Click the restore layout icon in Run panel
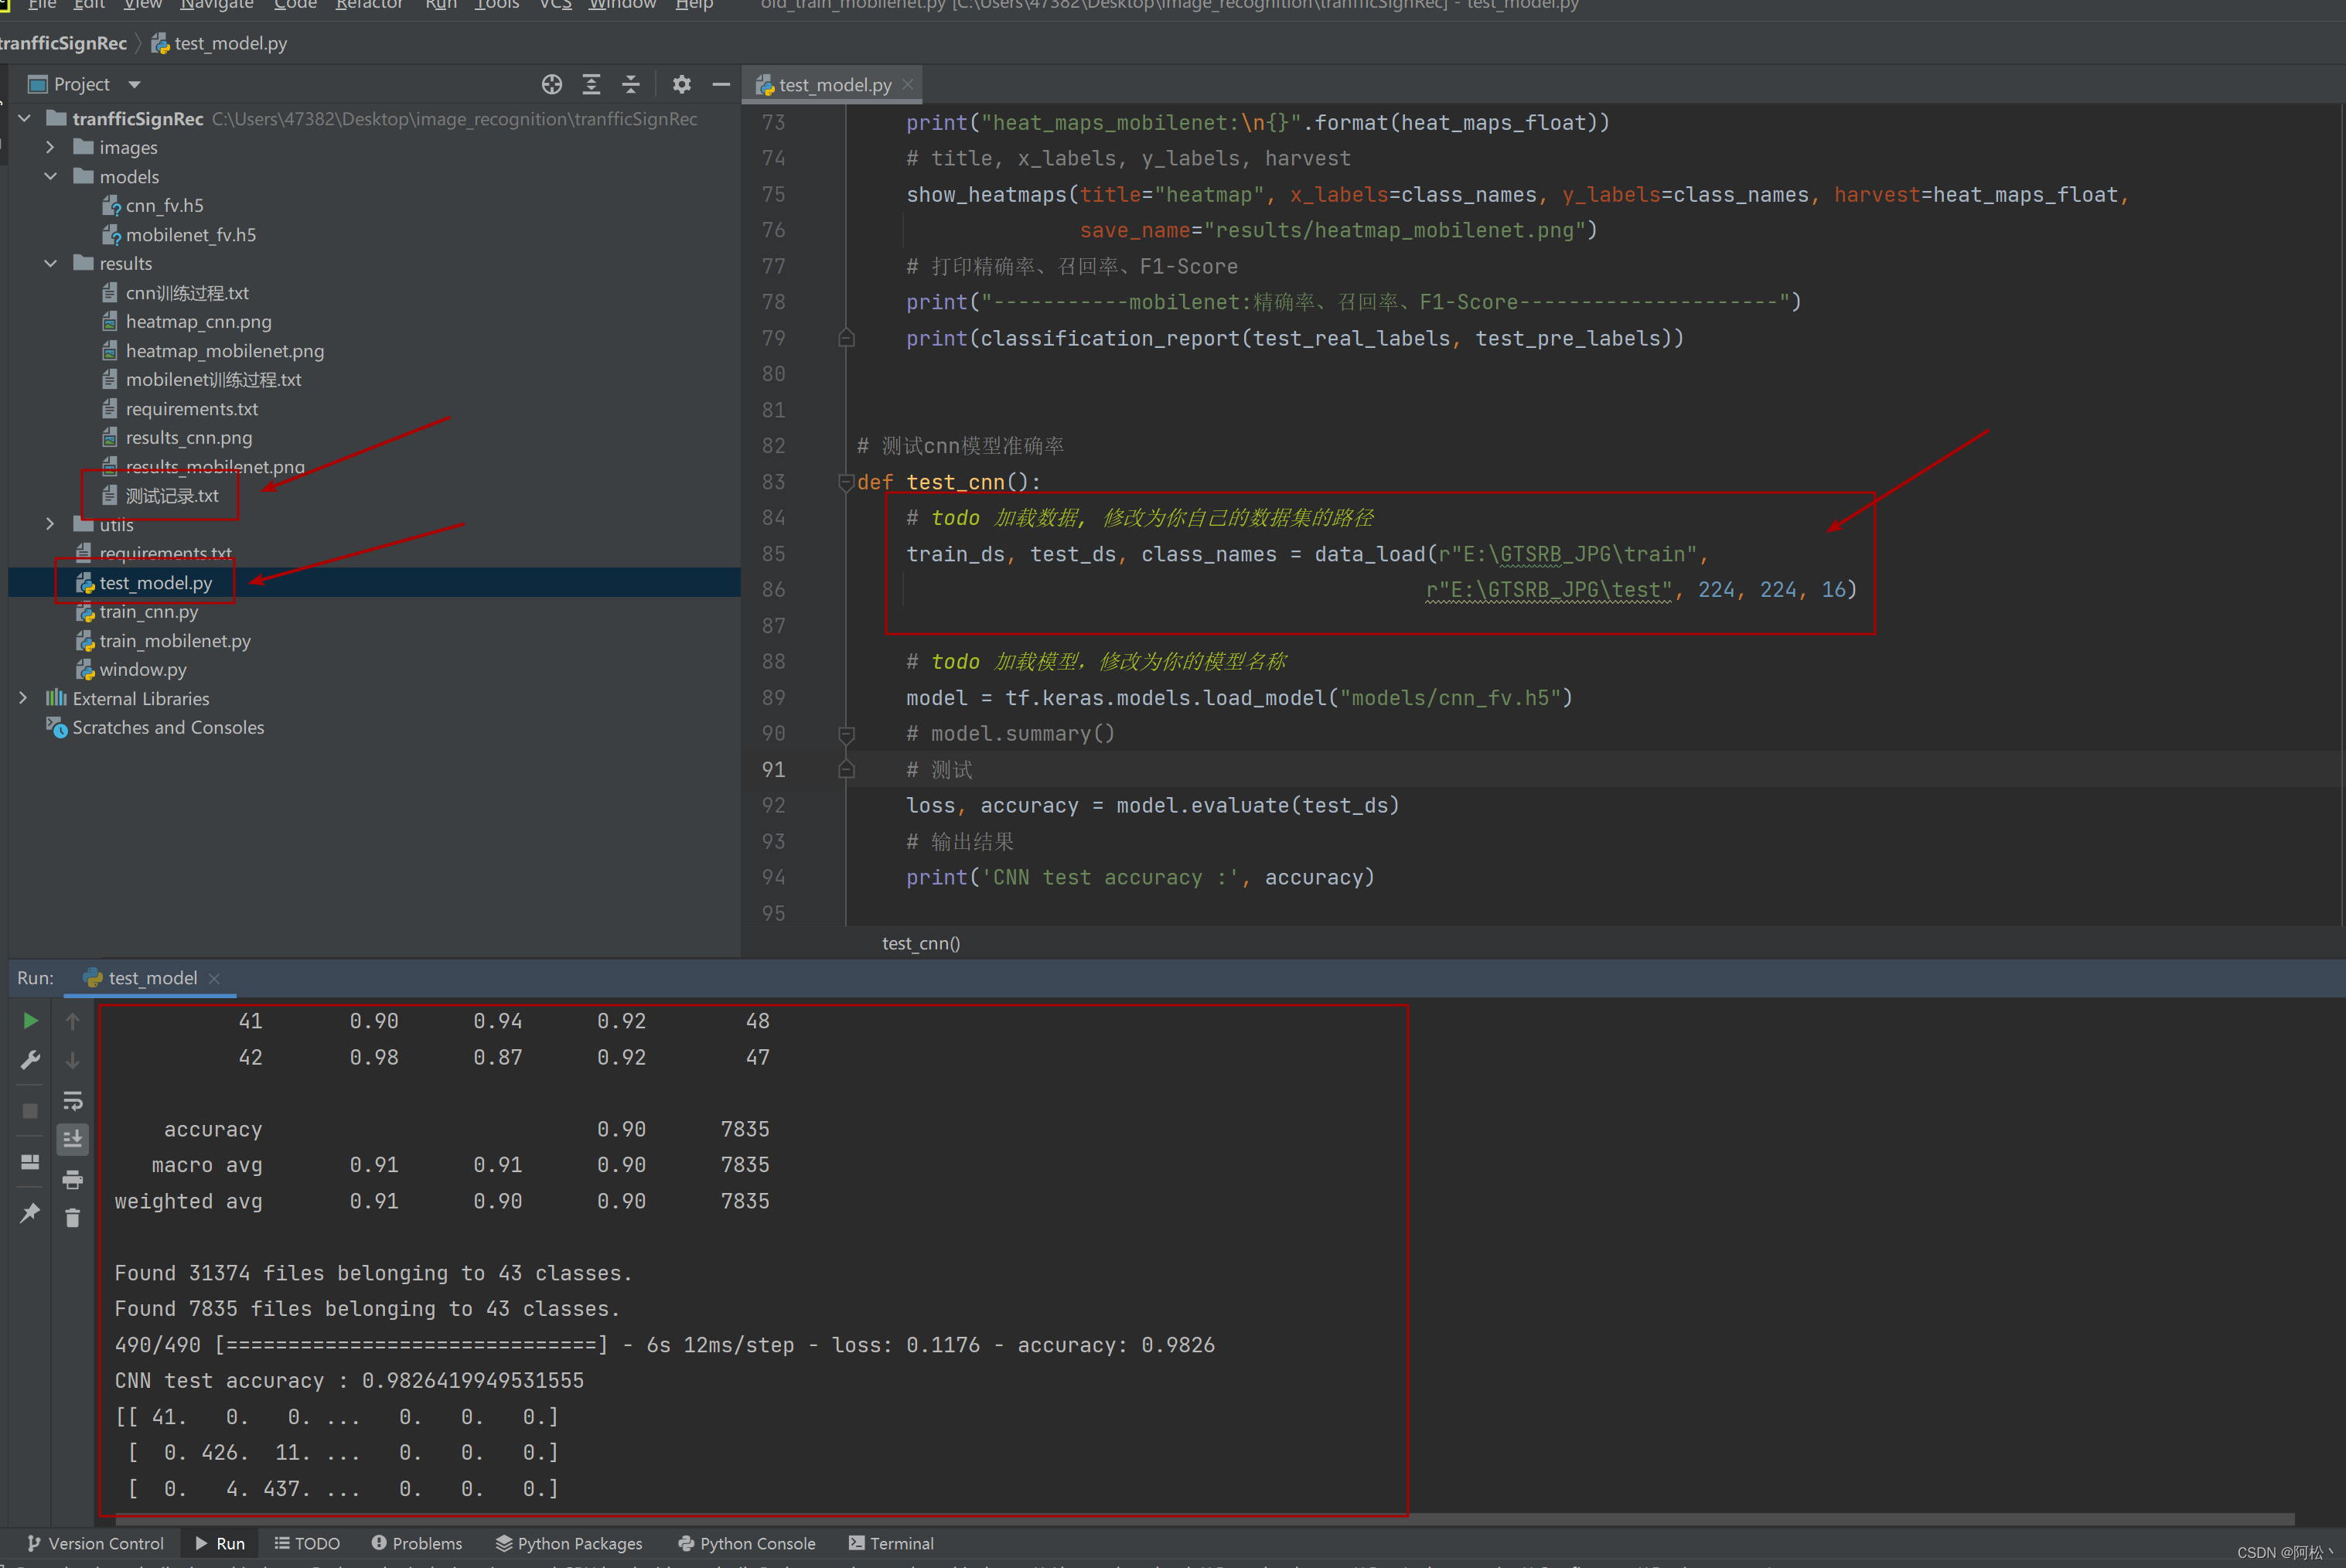 click(x=30, y=1162)
